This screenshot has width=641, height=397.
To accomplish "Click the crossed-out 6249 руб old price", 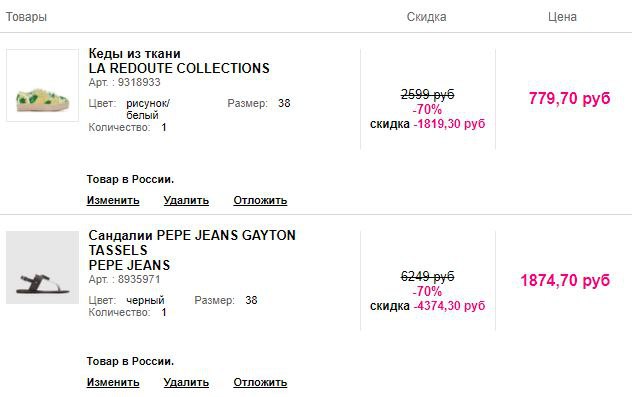I will [427, 276].
